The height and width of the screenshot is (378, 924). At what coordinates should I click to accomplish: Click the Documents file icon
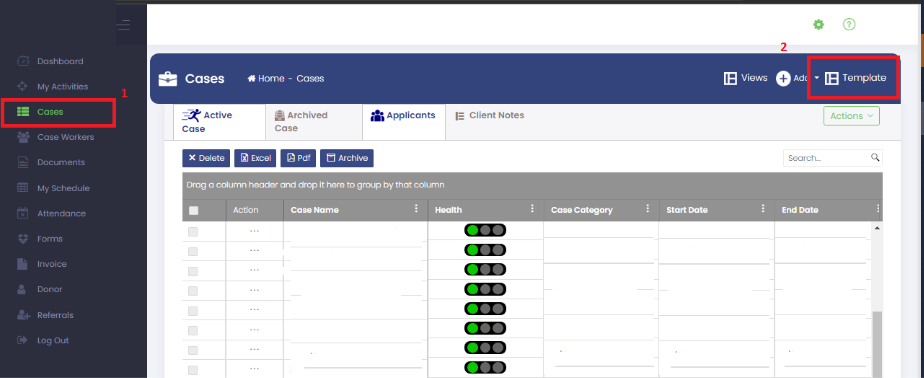[23, 163]
